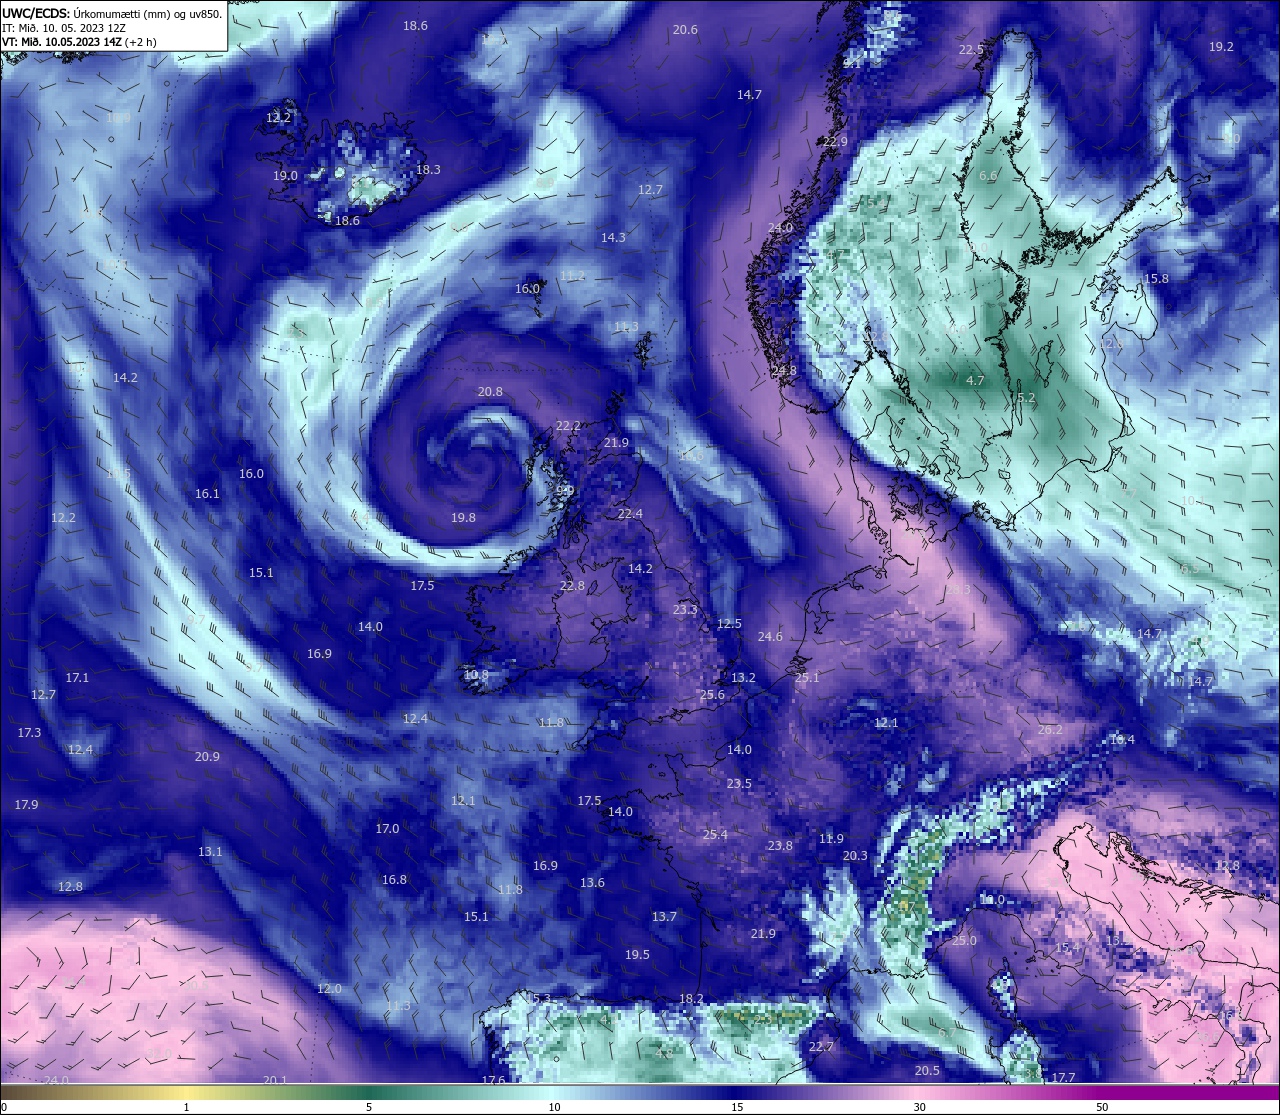The height and width of the screenshot is (1115, 1280).
Task: Click the 1 tick label on the color scale
Action: click(187, 1107)
